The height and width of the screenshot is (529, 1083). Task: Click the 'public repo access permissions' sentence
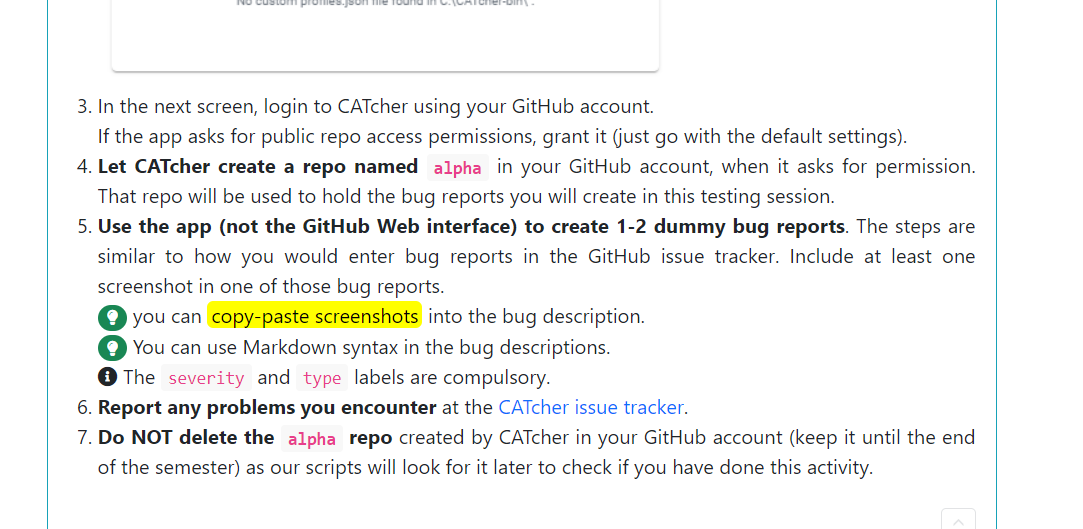(502, 137)
